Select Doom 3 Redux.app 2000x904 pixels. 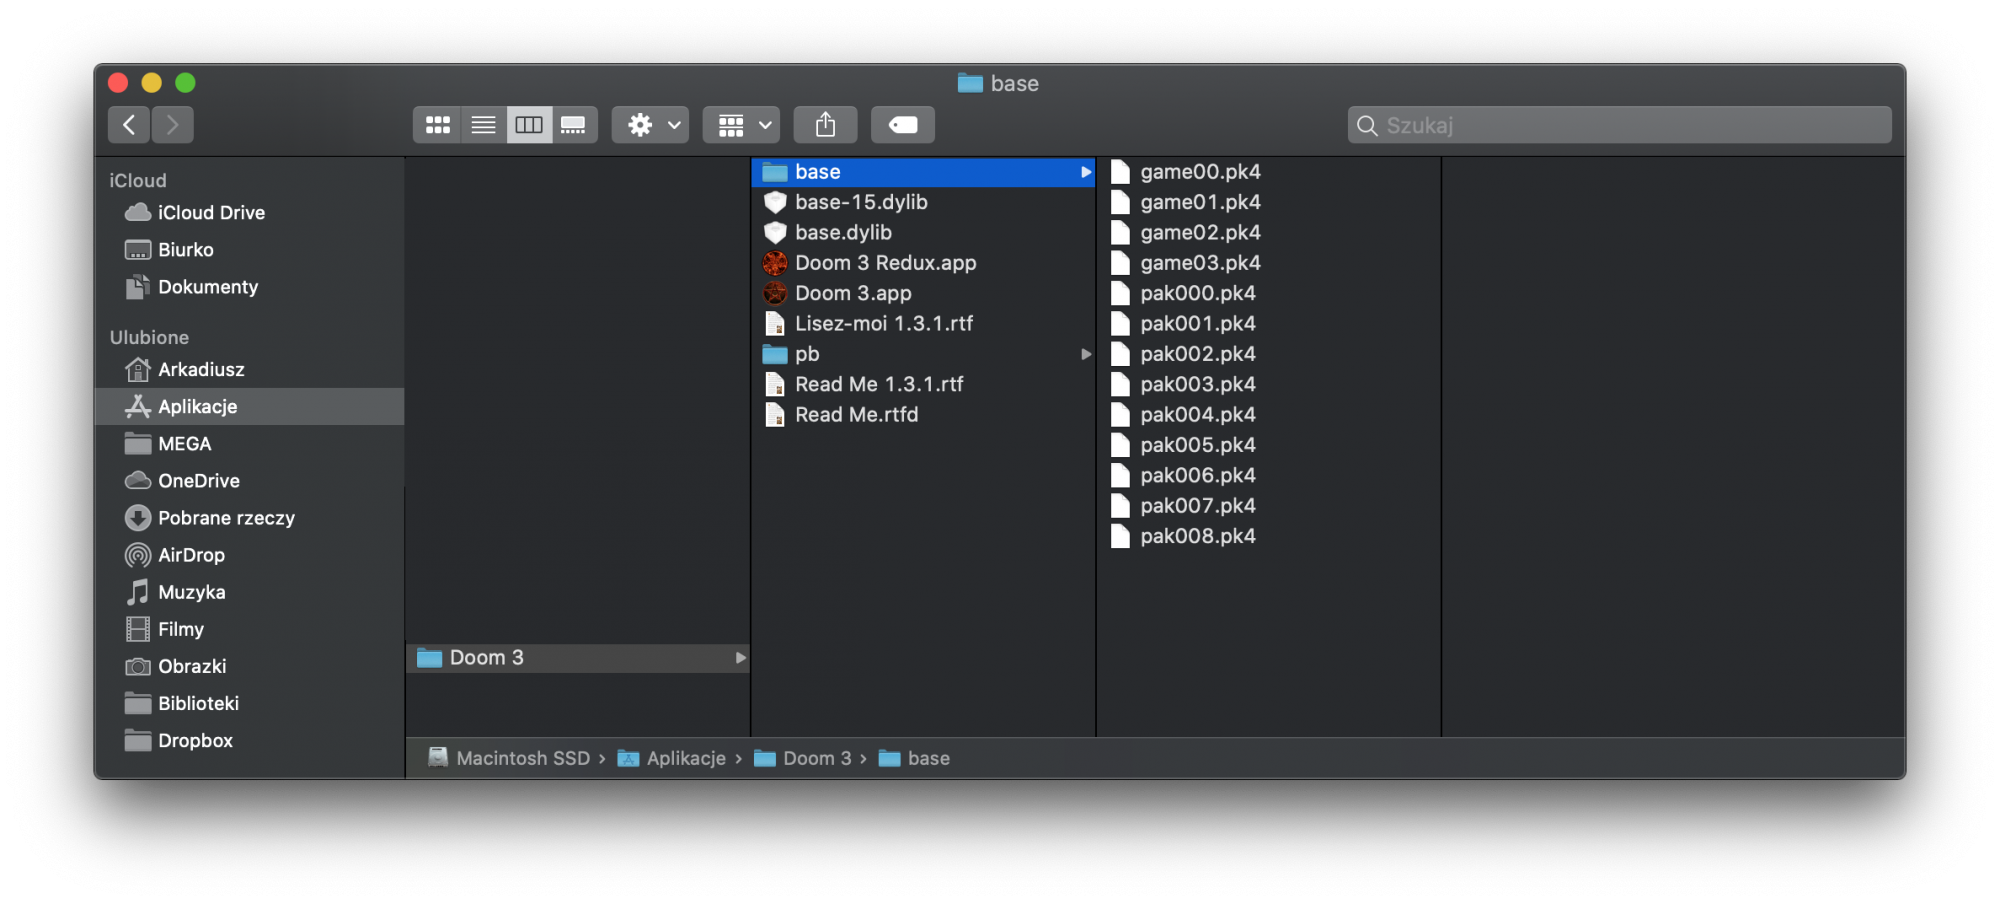[x=923, y=263]
